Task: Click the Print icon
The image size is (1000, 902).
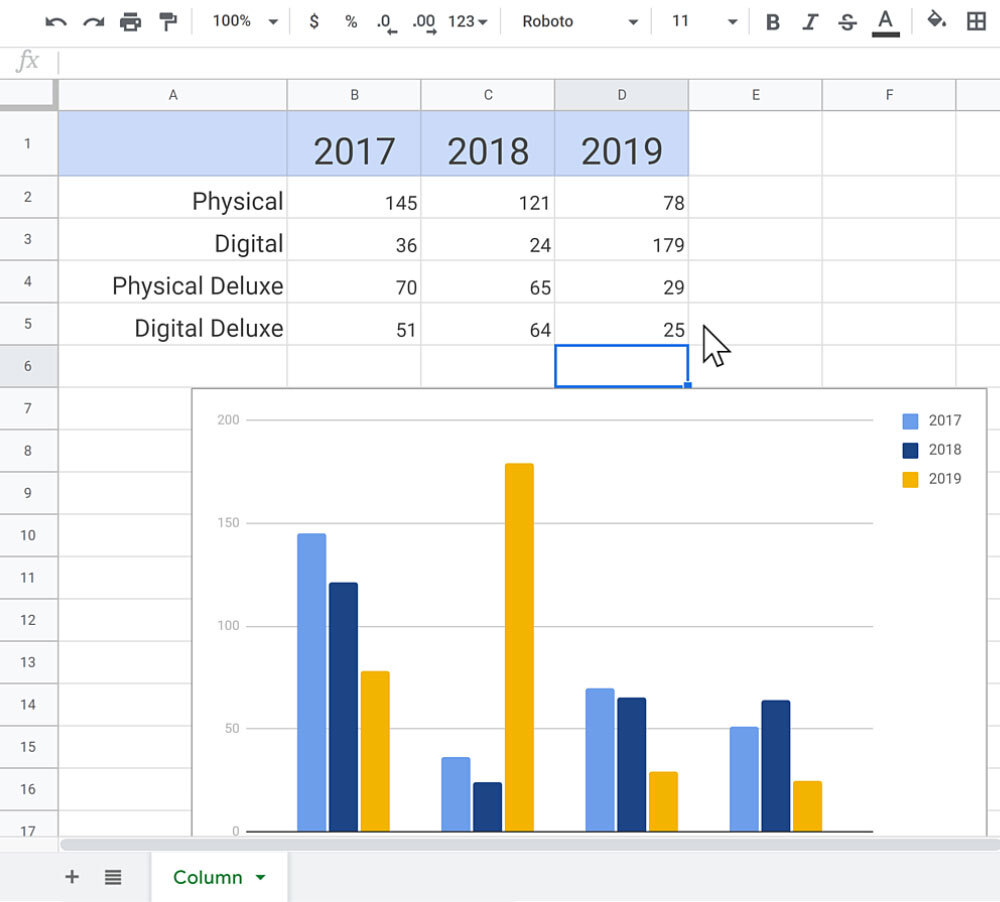Action: [x=131, y=22]
